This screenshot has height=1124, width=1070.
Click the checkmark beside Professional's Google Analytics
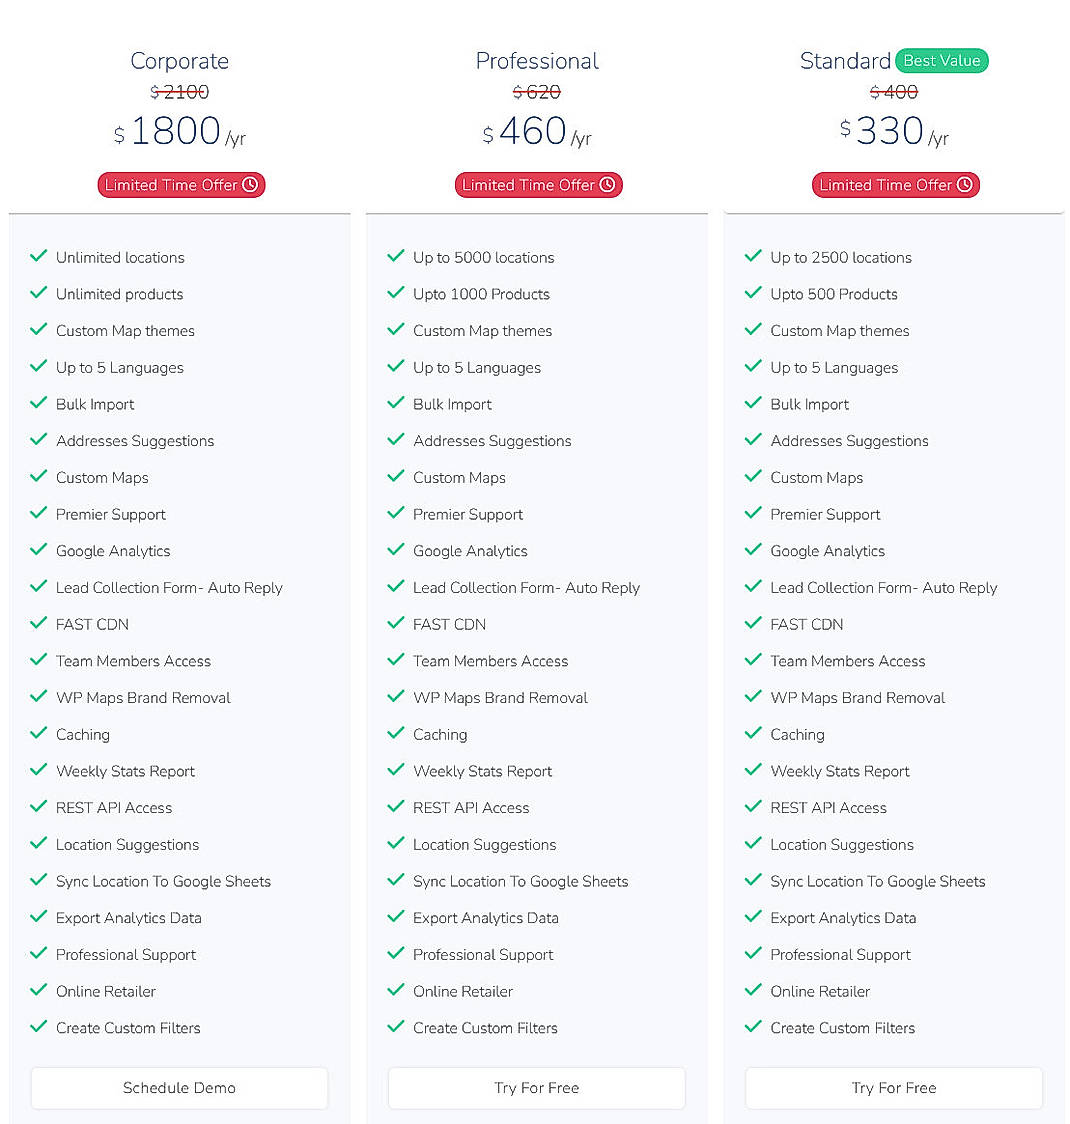coord(396,551)
